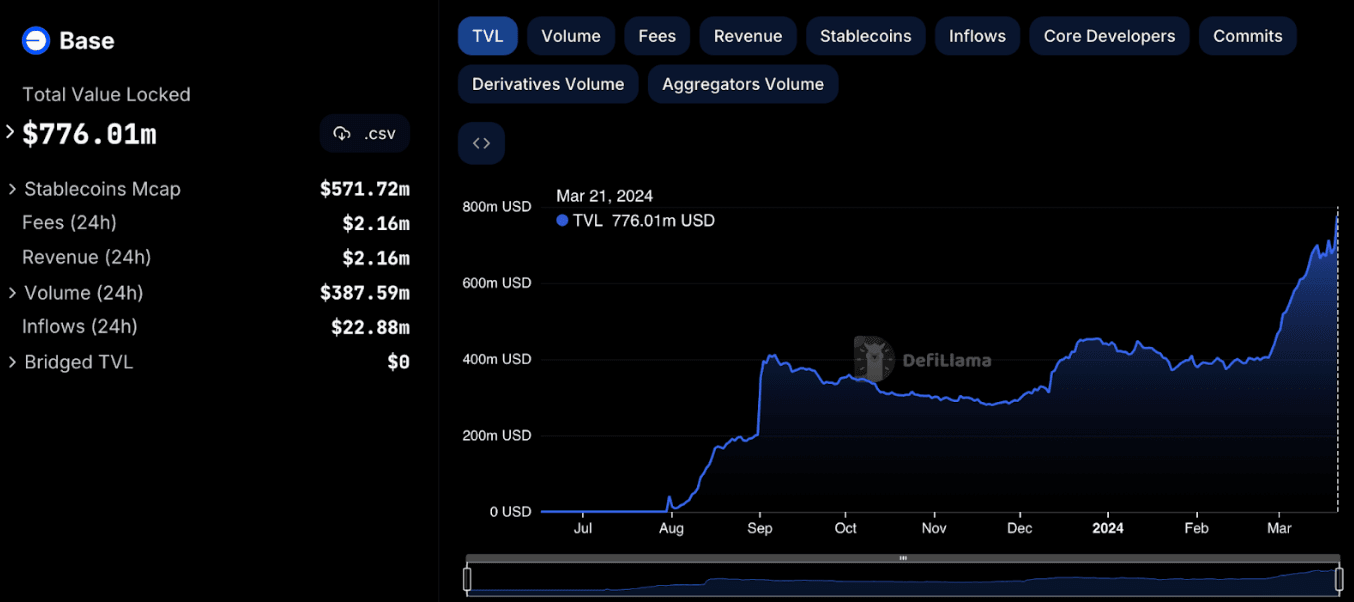Image resolution: width=1354 pixels, height=602 pixels.
Task: Expand the Stablecoins Mcap row
Action: (x=13, y=189)
